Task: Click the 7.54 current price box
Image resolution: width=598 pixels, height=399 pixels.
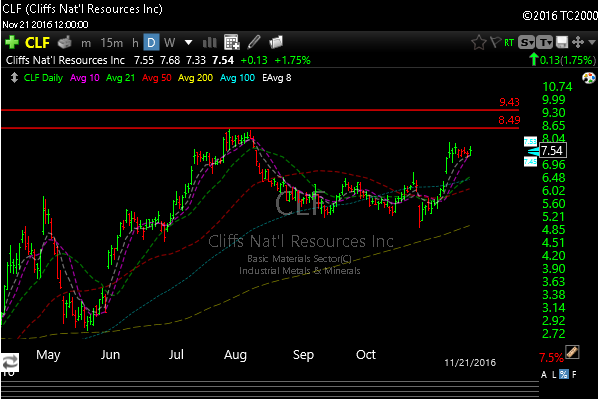Action: [x=552, y=150]
